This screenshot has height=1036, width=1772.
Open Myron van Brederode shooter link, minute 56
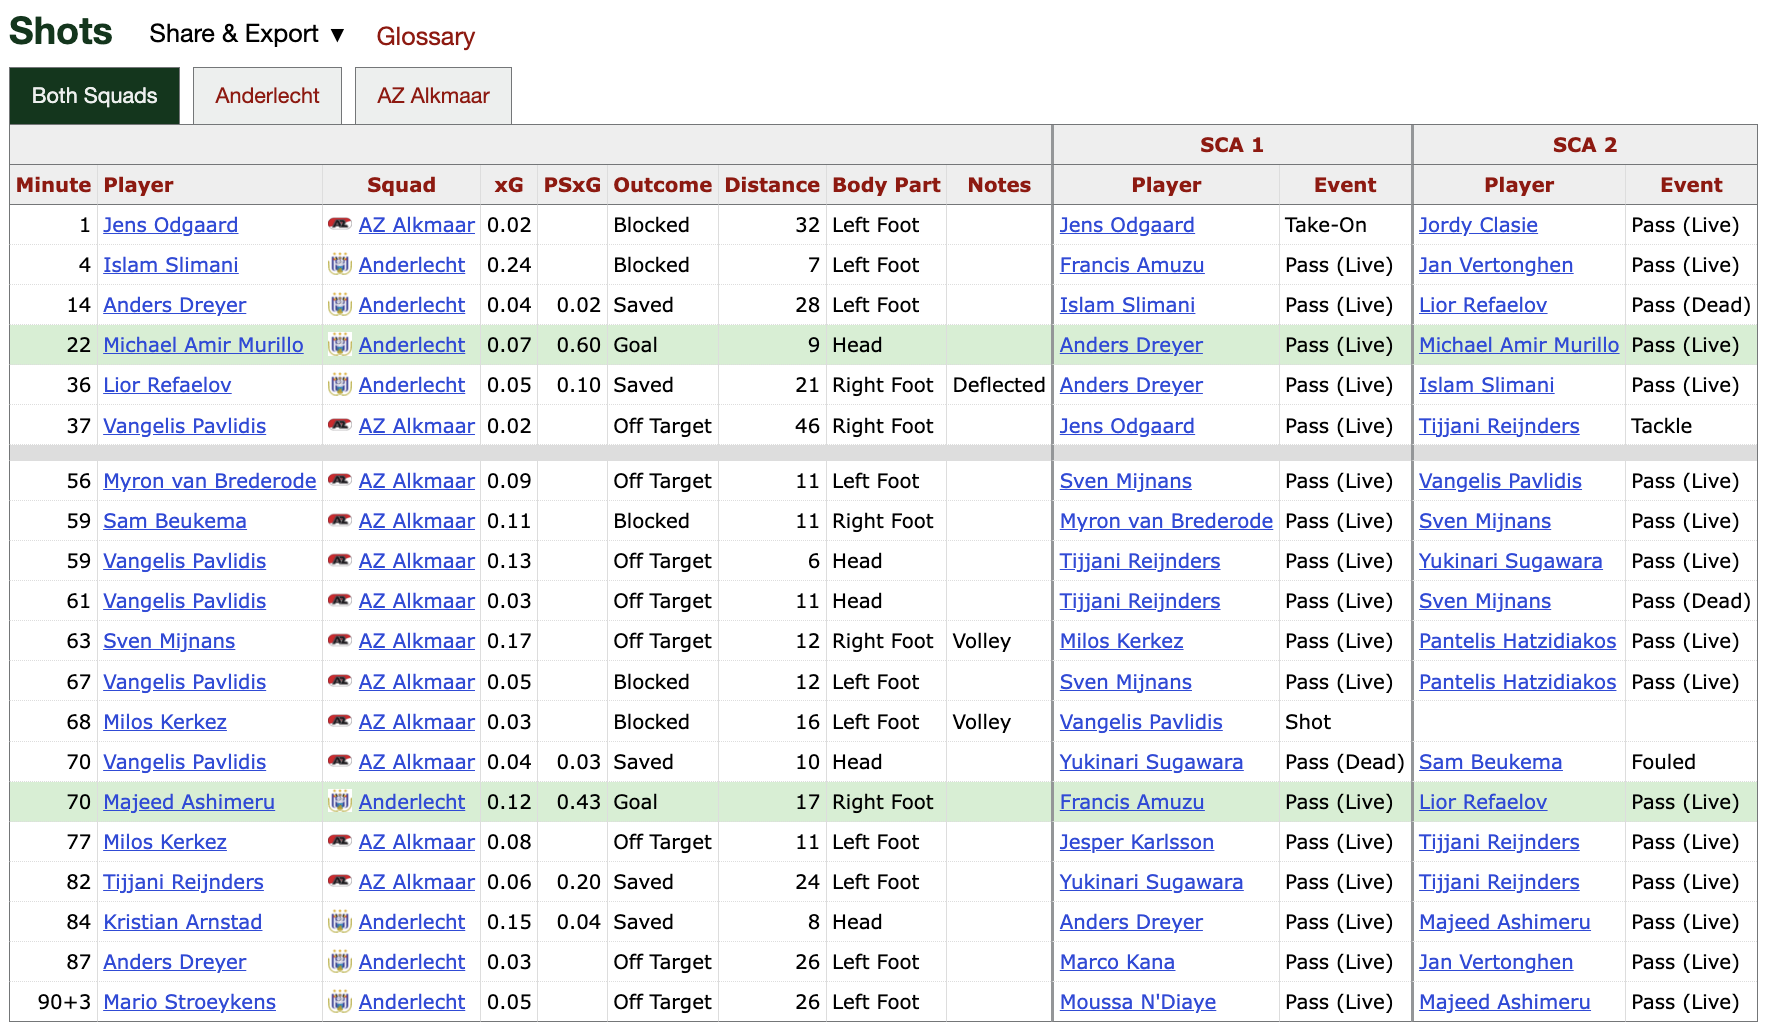click(209, 481)
